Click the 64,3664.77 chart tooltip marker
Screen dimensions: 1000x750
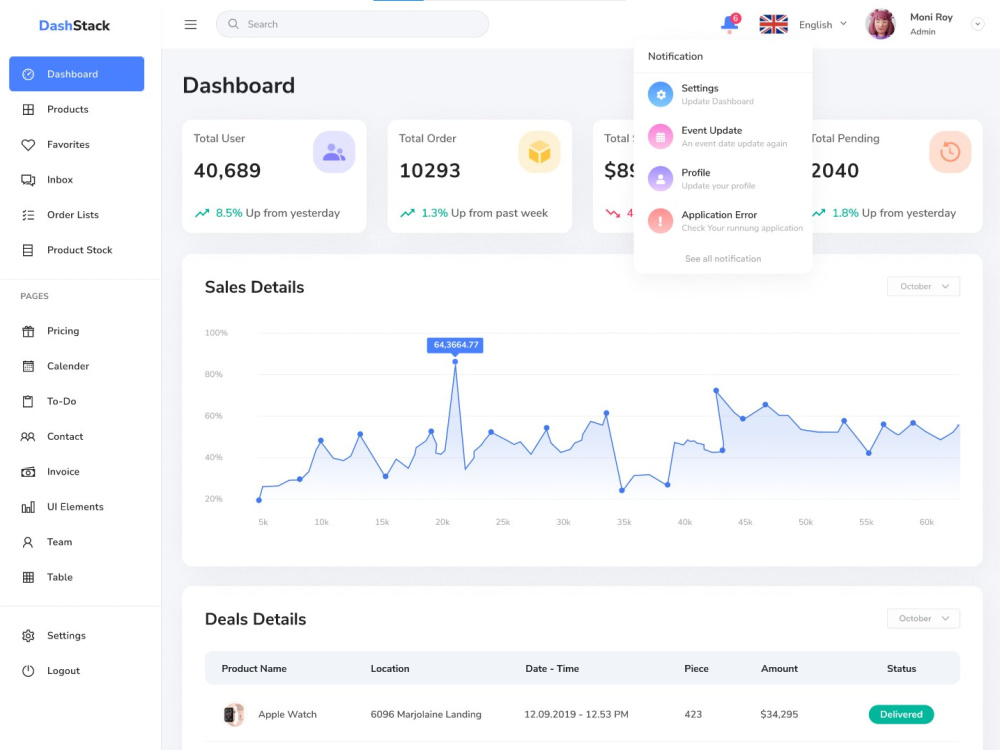pyautogui.click(x=455, y=345)
